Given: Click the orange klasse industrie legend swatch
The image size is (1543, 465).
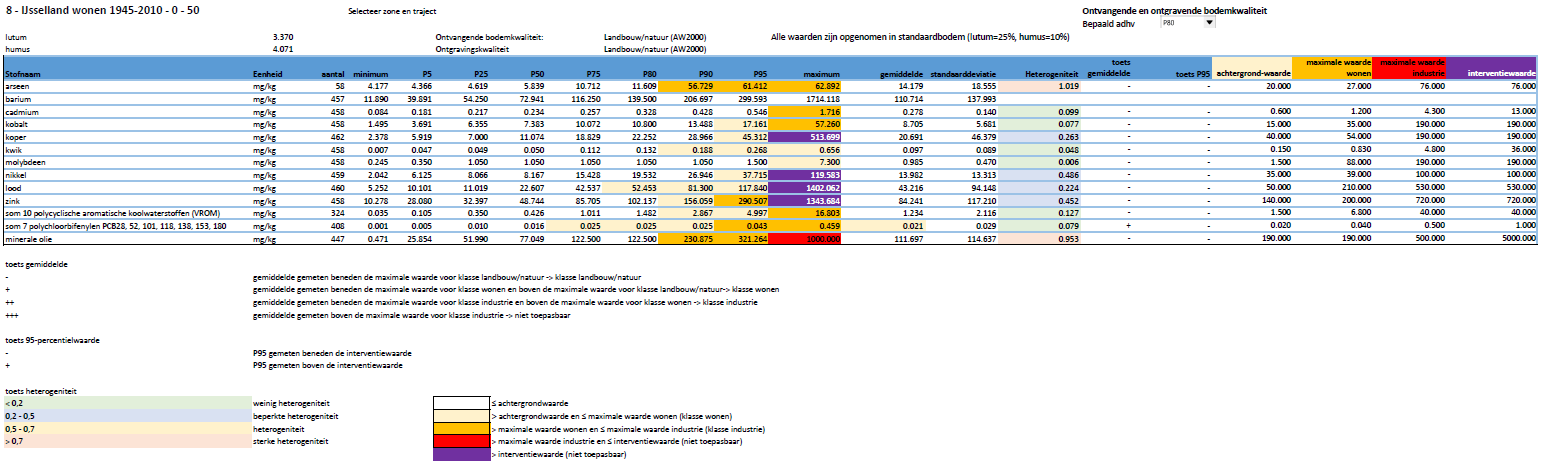Looking at the screenshot, I should [468, 427].
